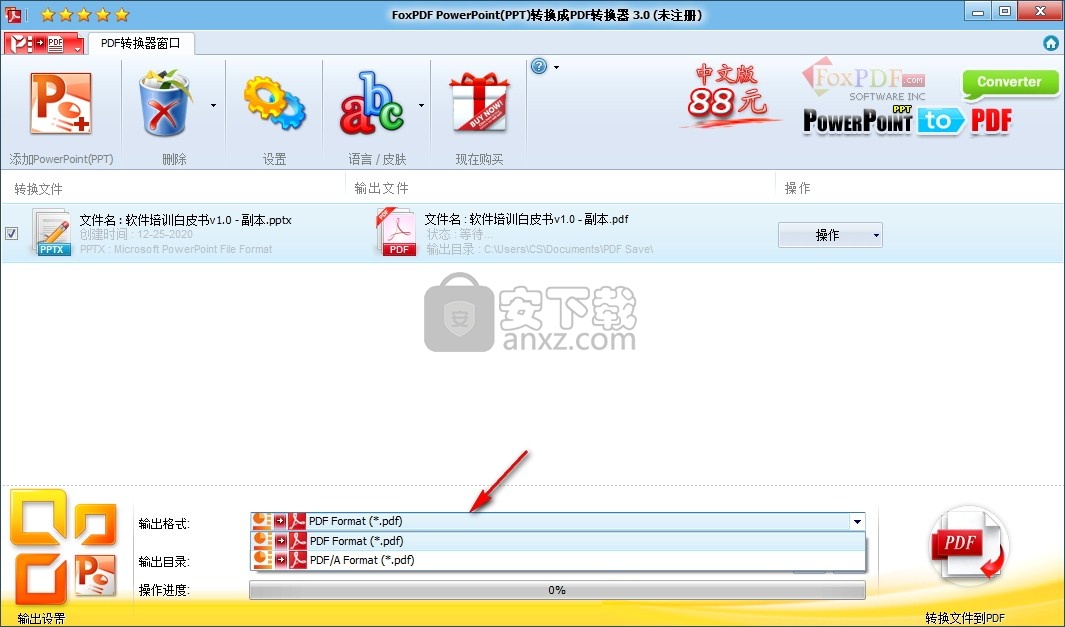Click the PPTX : Microsoft PowerPoint File Format text

click(176, 249)
